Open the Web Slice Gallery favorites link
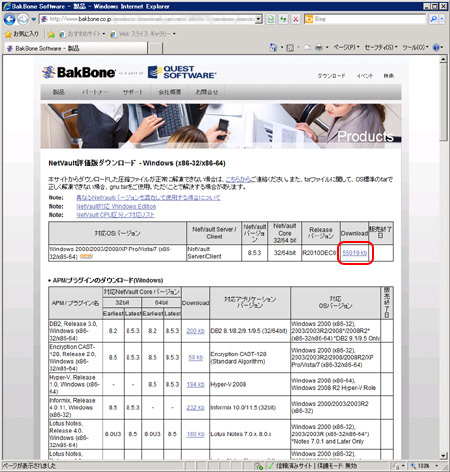 (x=143, y=34)
